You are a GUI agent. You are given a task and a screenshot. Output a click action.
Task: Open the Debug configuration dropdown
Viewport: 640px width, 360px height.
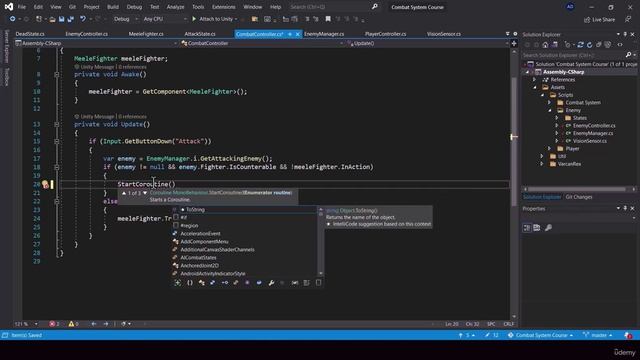click(x=126, y=19)
